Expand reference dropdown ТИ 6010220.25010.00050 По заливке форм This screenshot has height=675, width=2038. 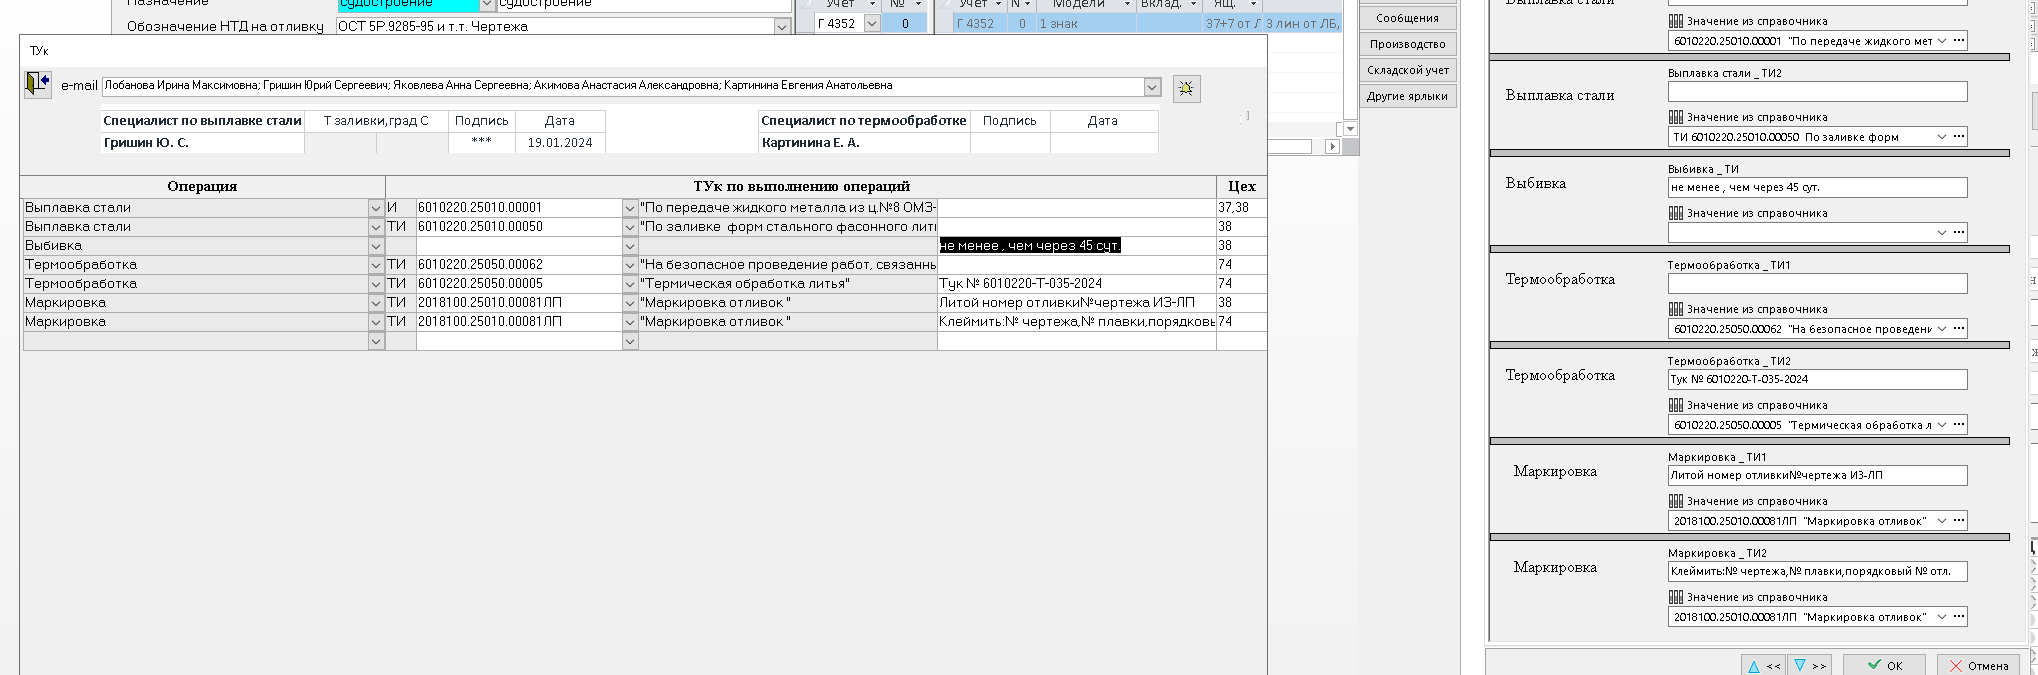pos(1942,137)
